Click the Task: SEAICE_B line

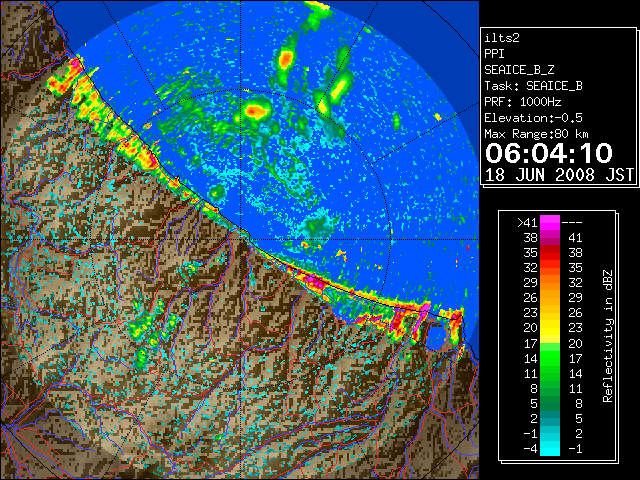pyautogui.click(x=533, y=86)
